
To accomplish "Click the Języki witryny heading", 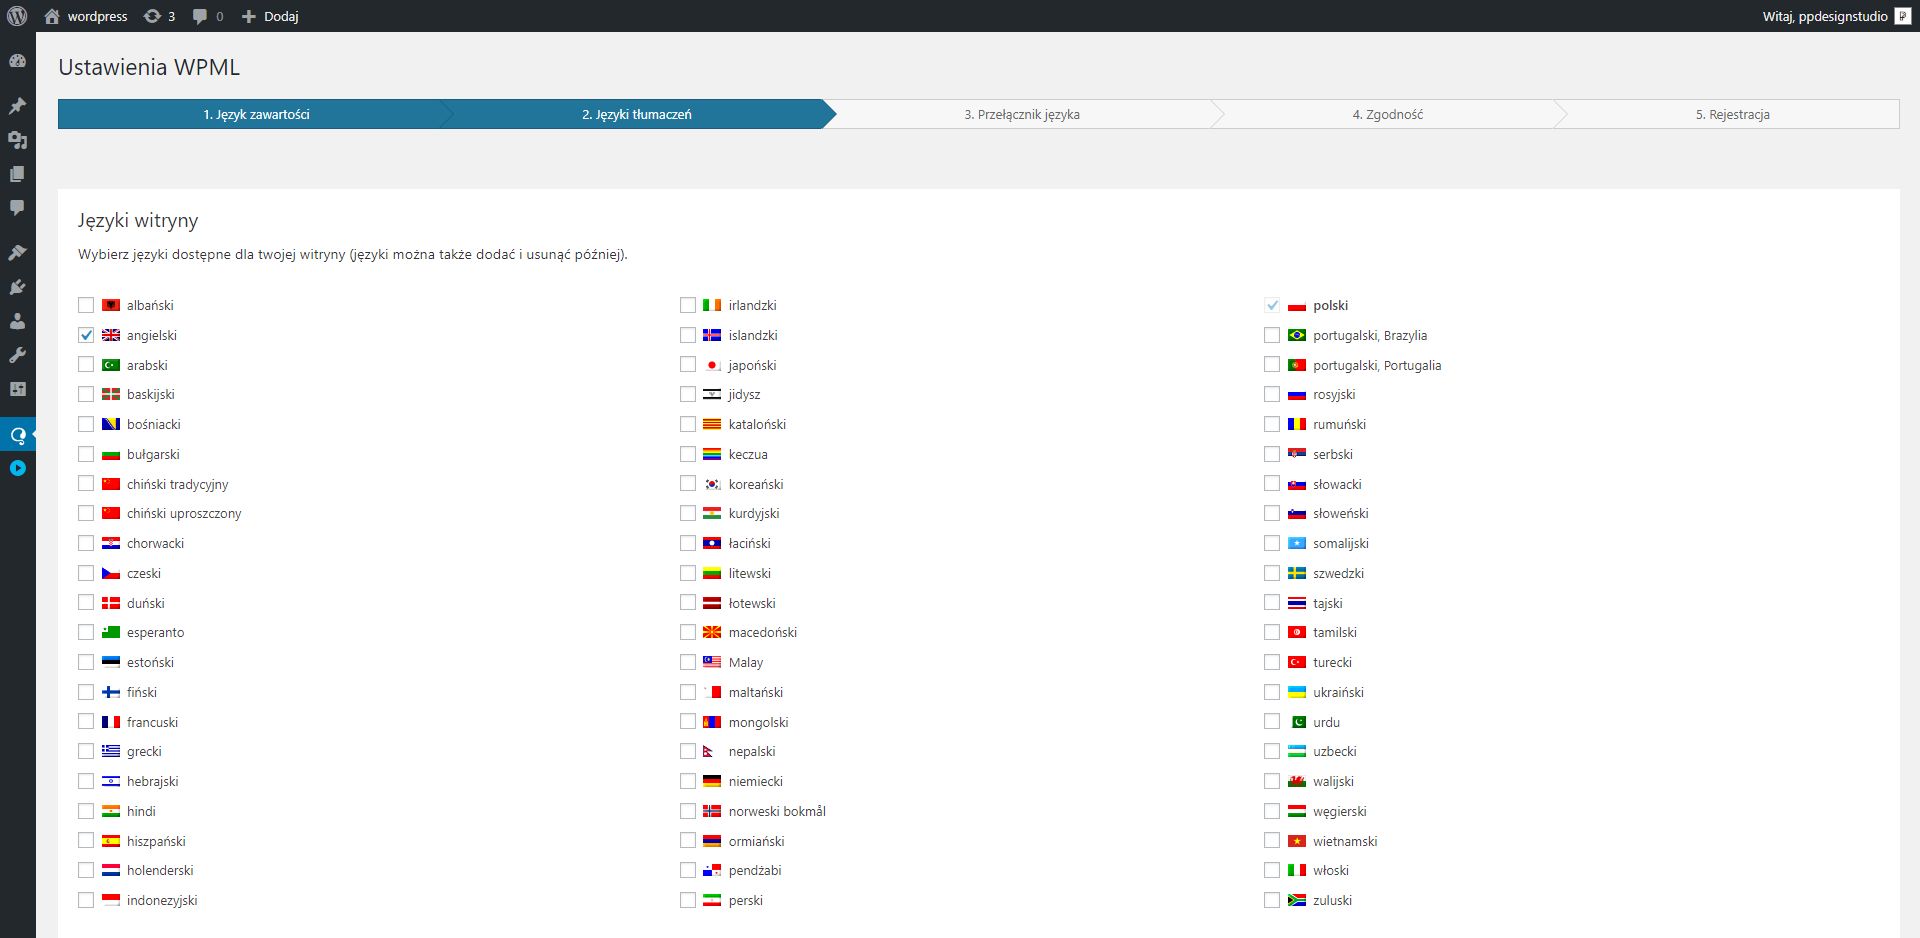I will (138, 220).
